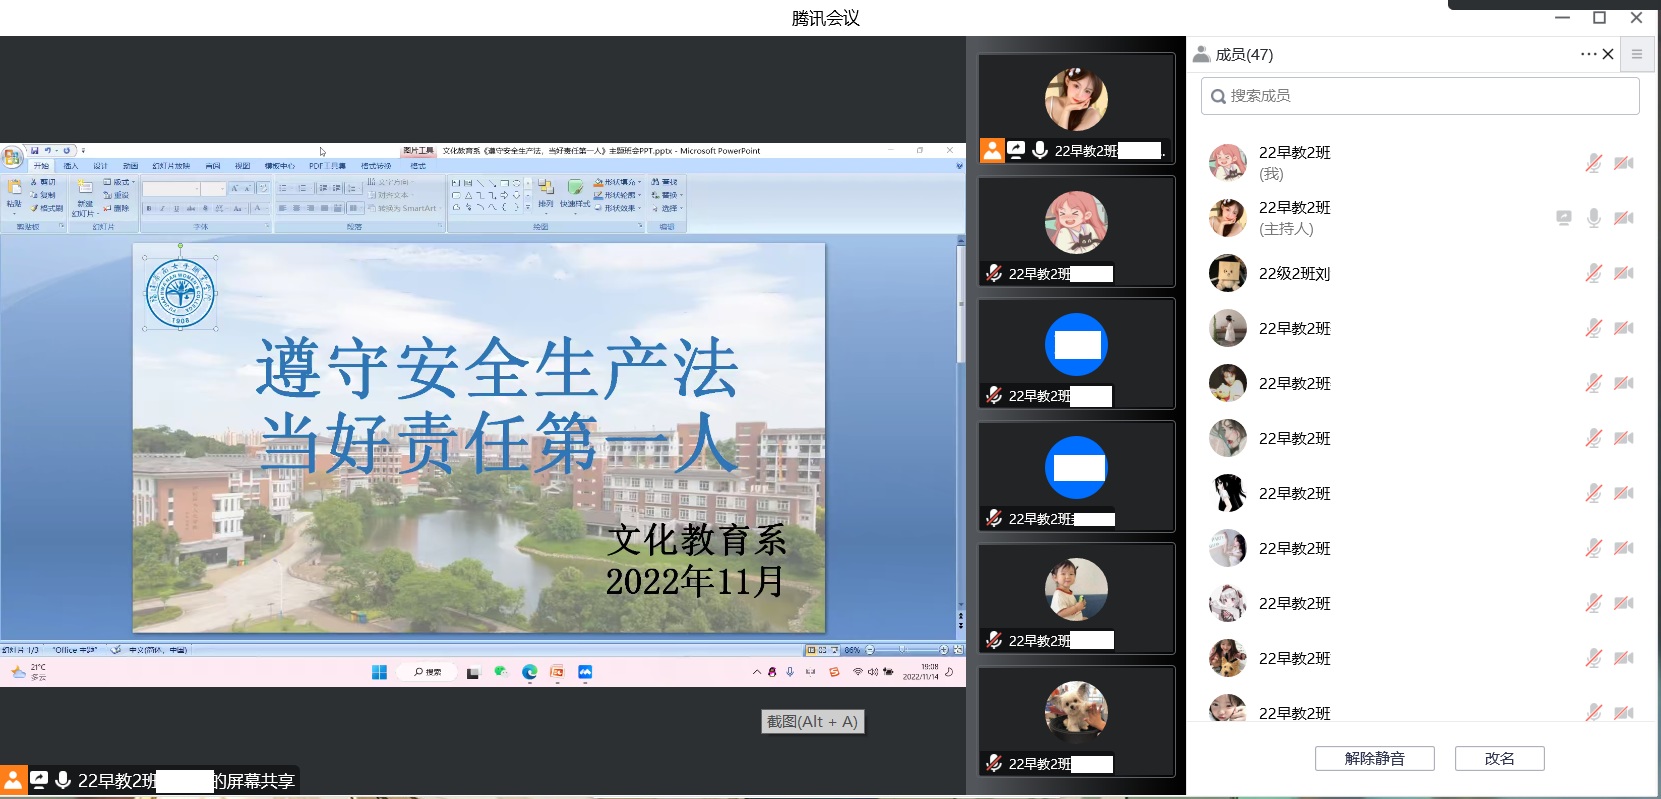Click 删除 to delete the slide

tap(116, 208)
